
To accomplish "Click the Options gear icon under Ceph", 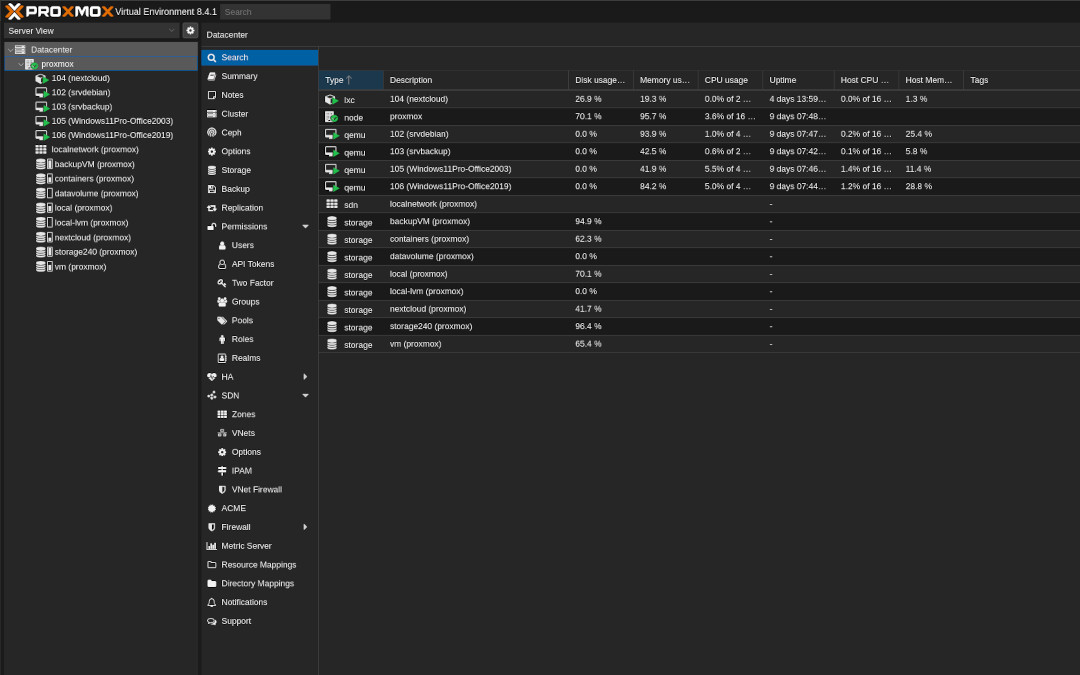I will tap(211, 152).
